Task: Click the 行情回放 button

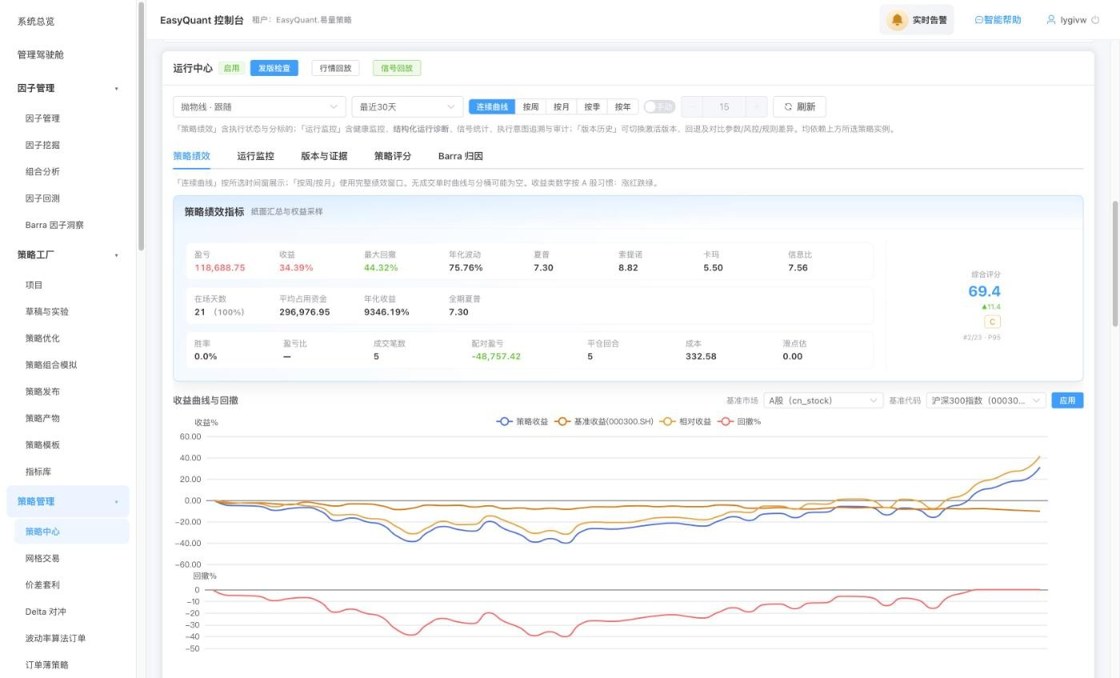Action: point(335,68)
